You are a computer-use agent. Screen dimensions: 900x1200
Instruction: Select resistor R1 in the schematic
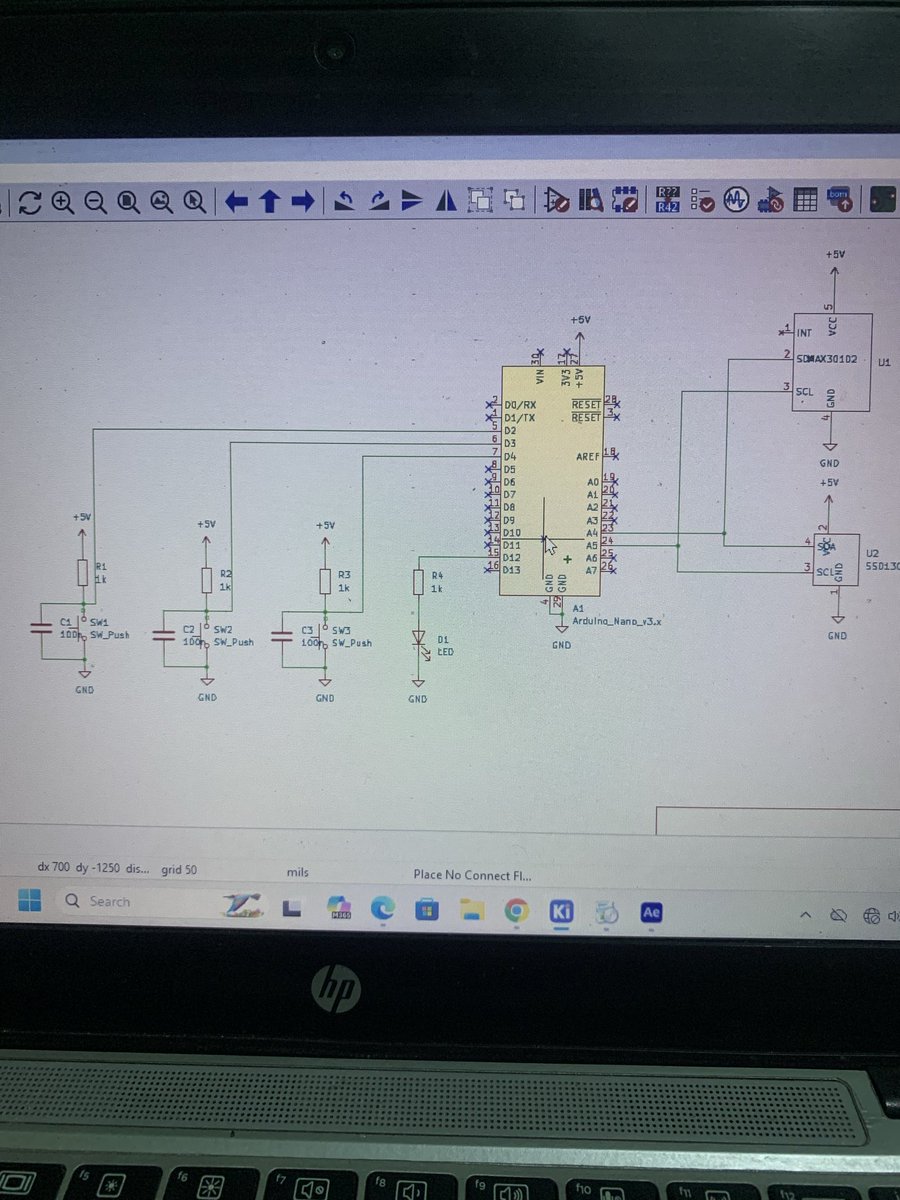click(83, 572)
